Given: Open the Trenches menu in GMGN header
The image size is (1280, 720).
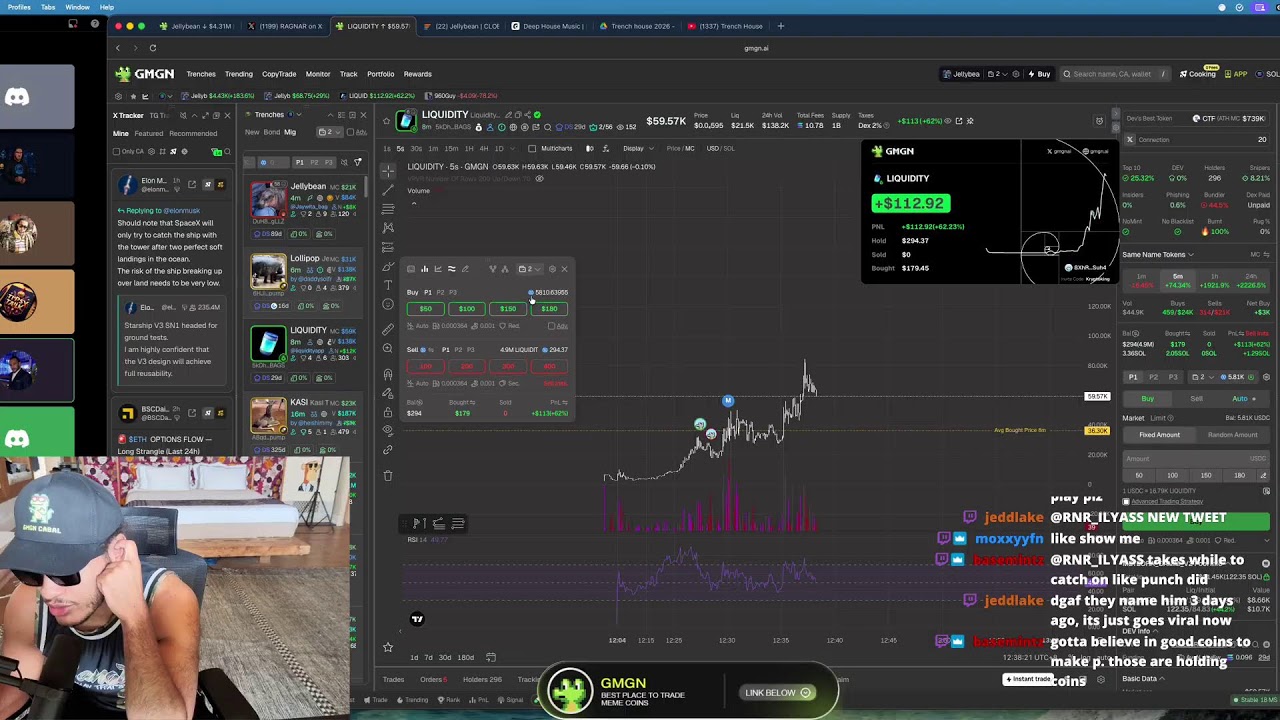Looking at the screenshot, I should tap(200, 74).
